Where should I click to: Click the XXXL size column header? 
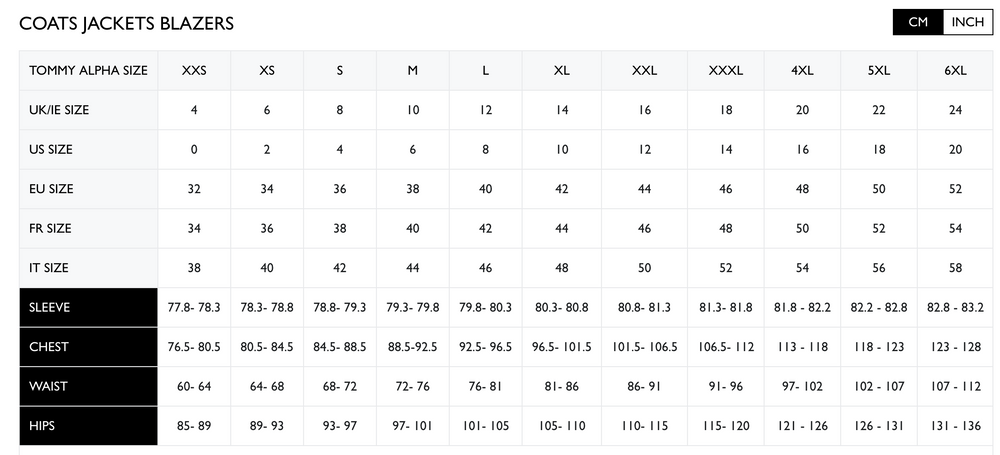(x=725, y=71)
